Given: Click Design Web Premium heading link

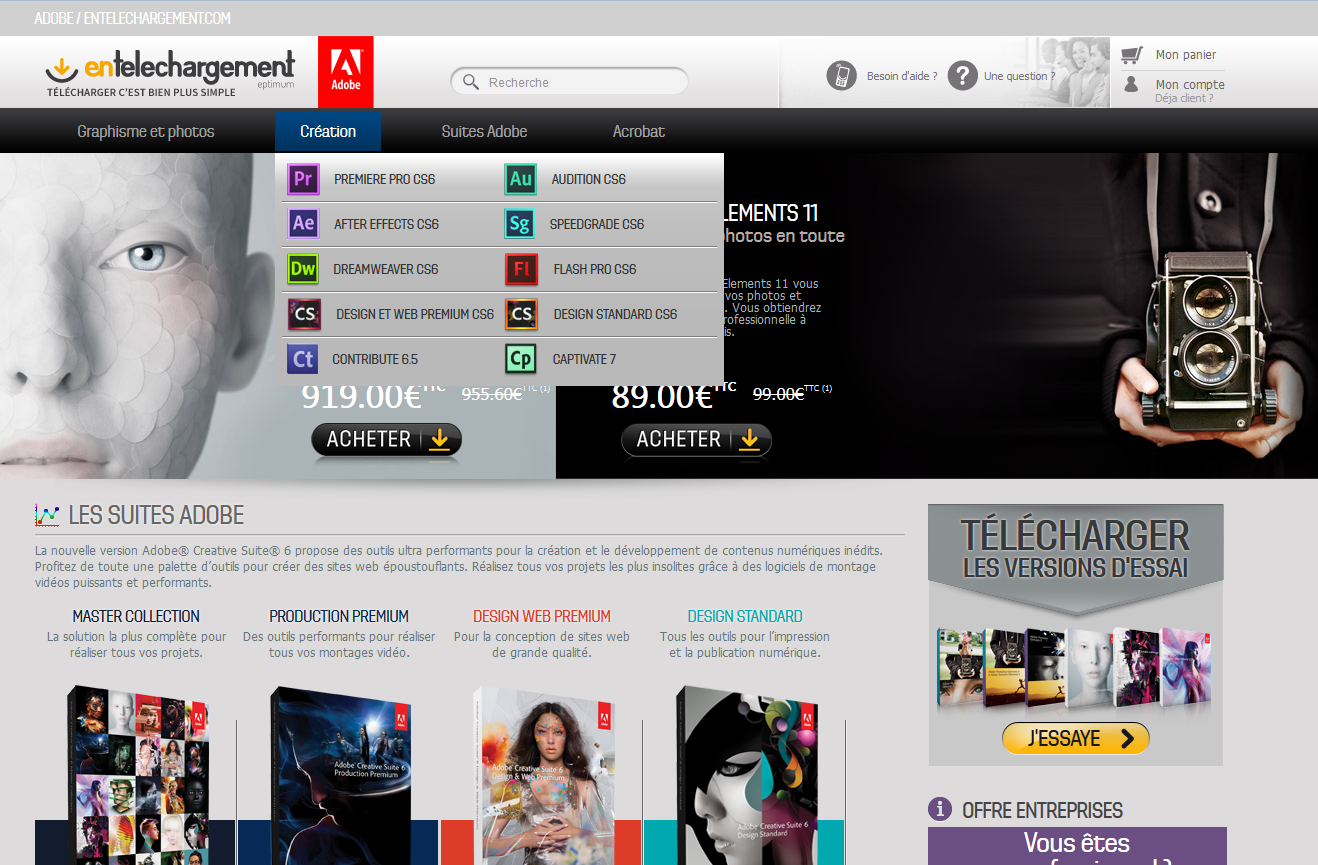Looking at the screenshot, I should (542, 616).
